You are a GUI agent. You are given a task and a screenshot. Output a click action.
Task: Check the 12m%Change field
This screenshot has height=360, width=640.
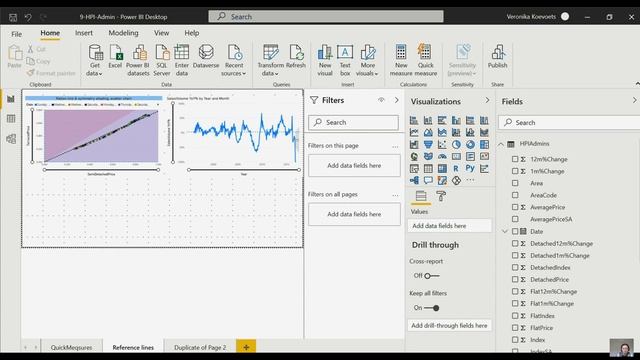[515, 159]
